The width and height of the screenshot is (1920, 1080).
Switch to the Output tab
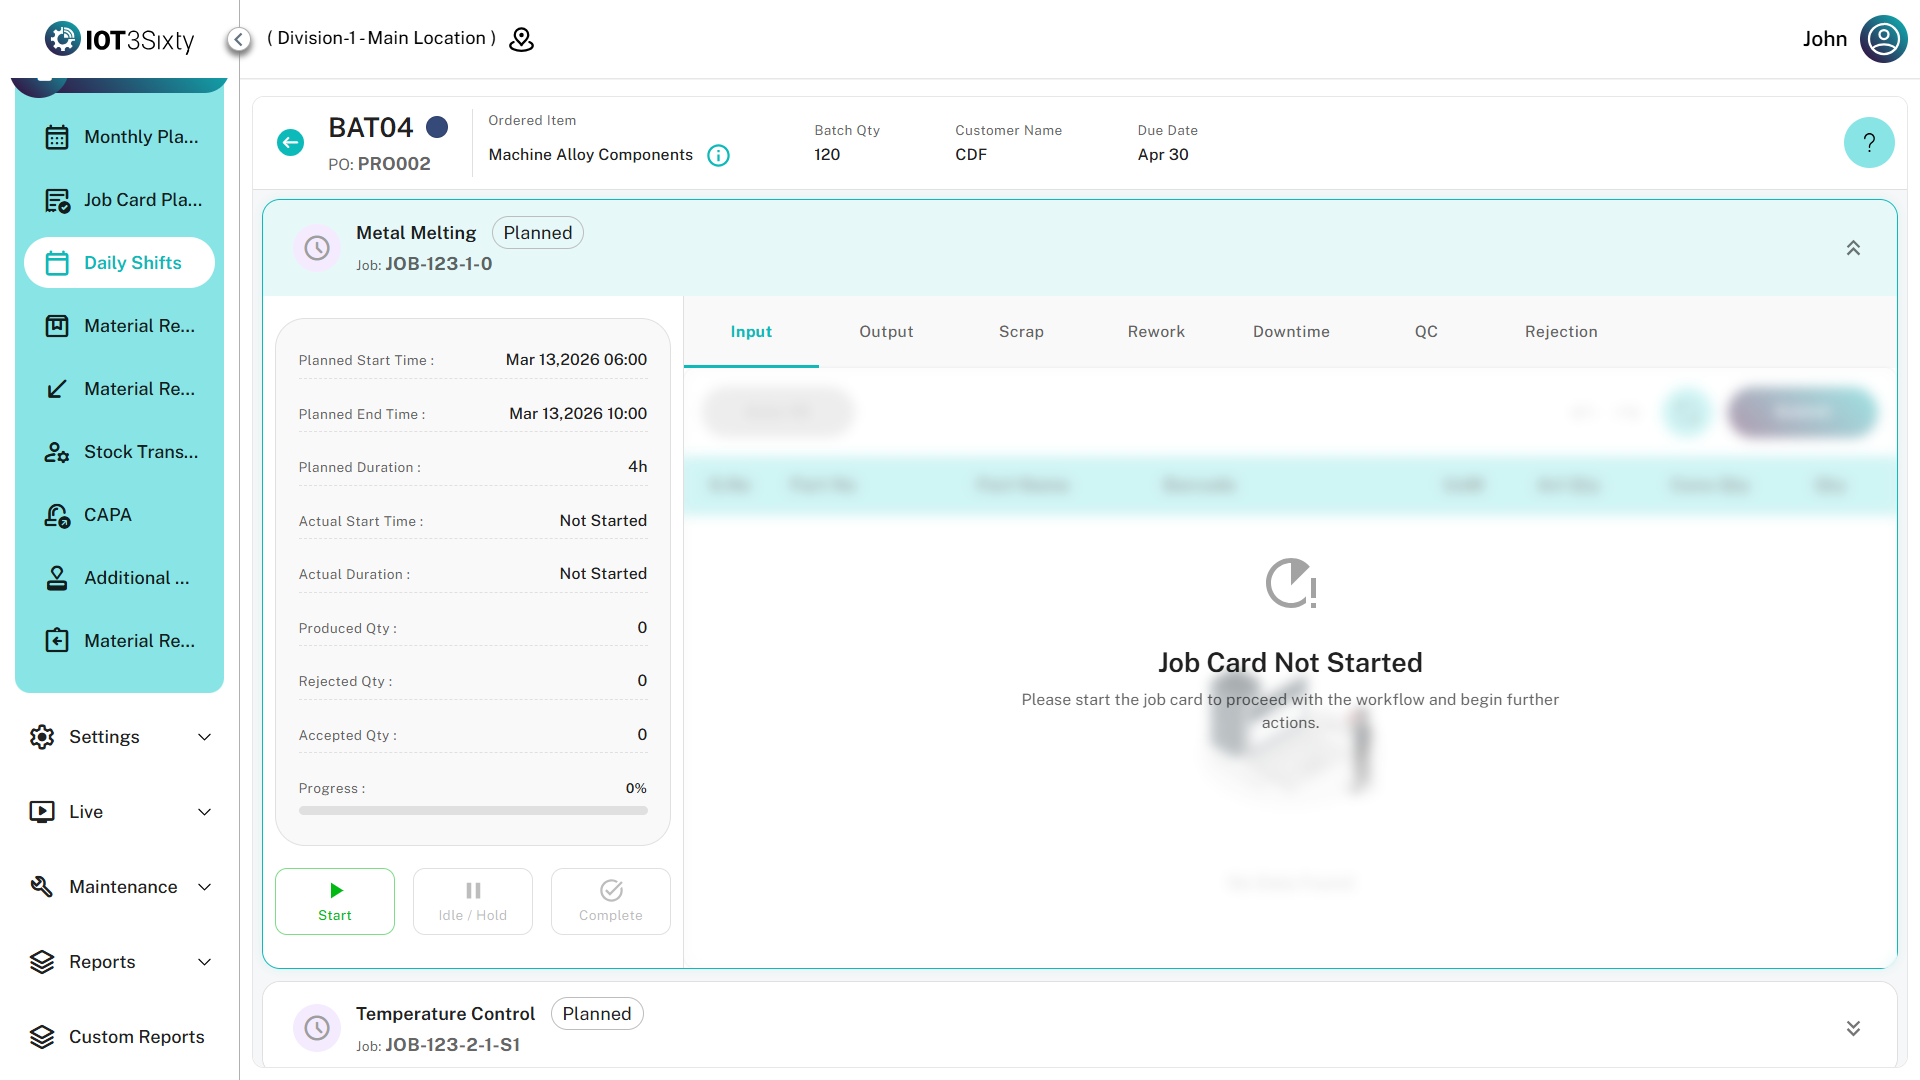tap(886, 332)
